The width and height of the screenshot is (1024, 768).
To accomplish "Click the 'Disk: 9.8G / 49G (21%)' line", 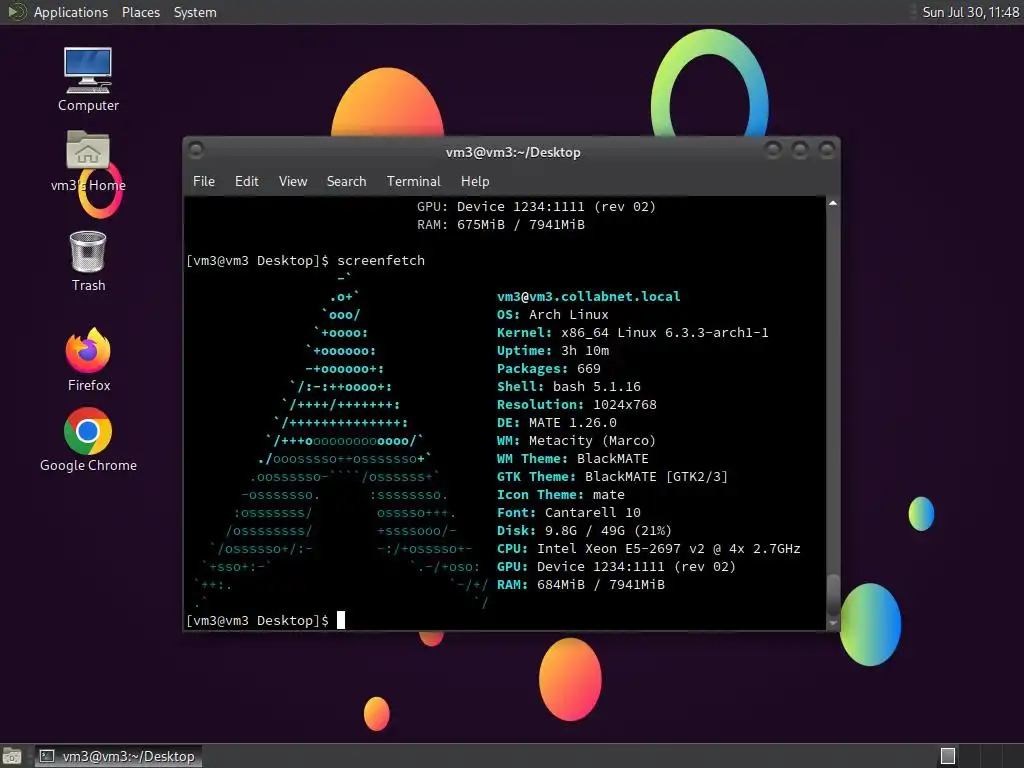I will [584, 531].
